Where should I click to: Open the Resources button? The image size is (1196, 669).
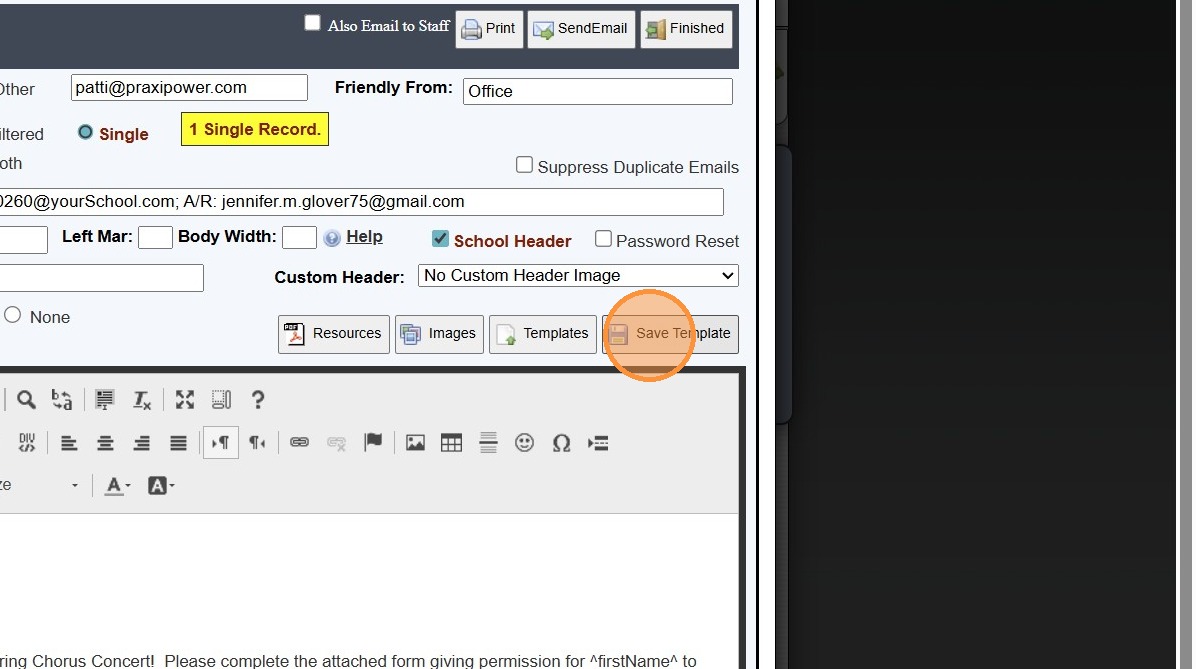[x=334, y=334]
